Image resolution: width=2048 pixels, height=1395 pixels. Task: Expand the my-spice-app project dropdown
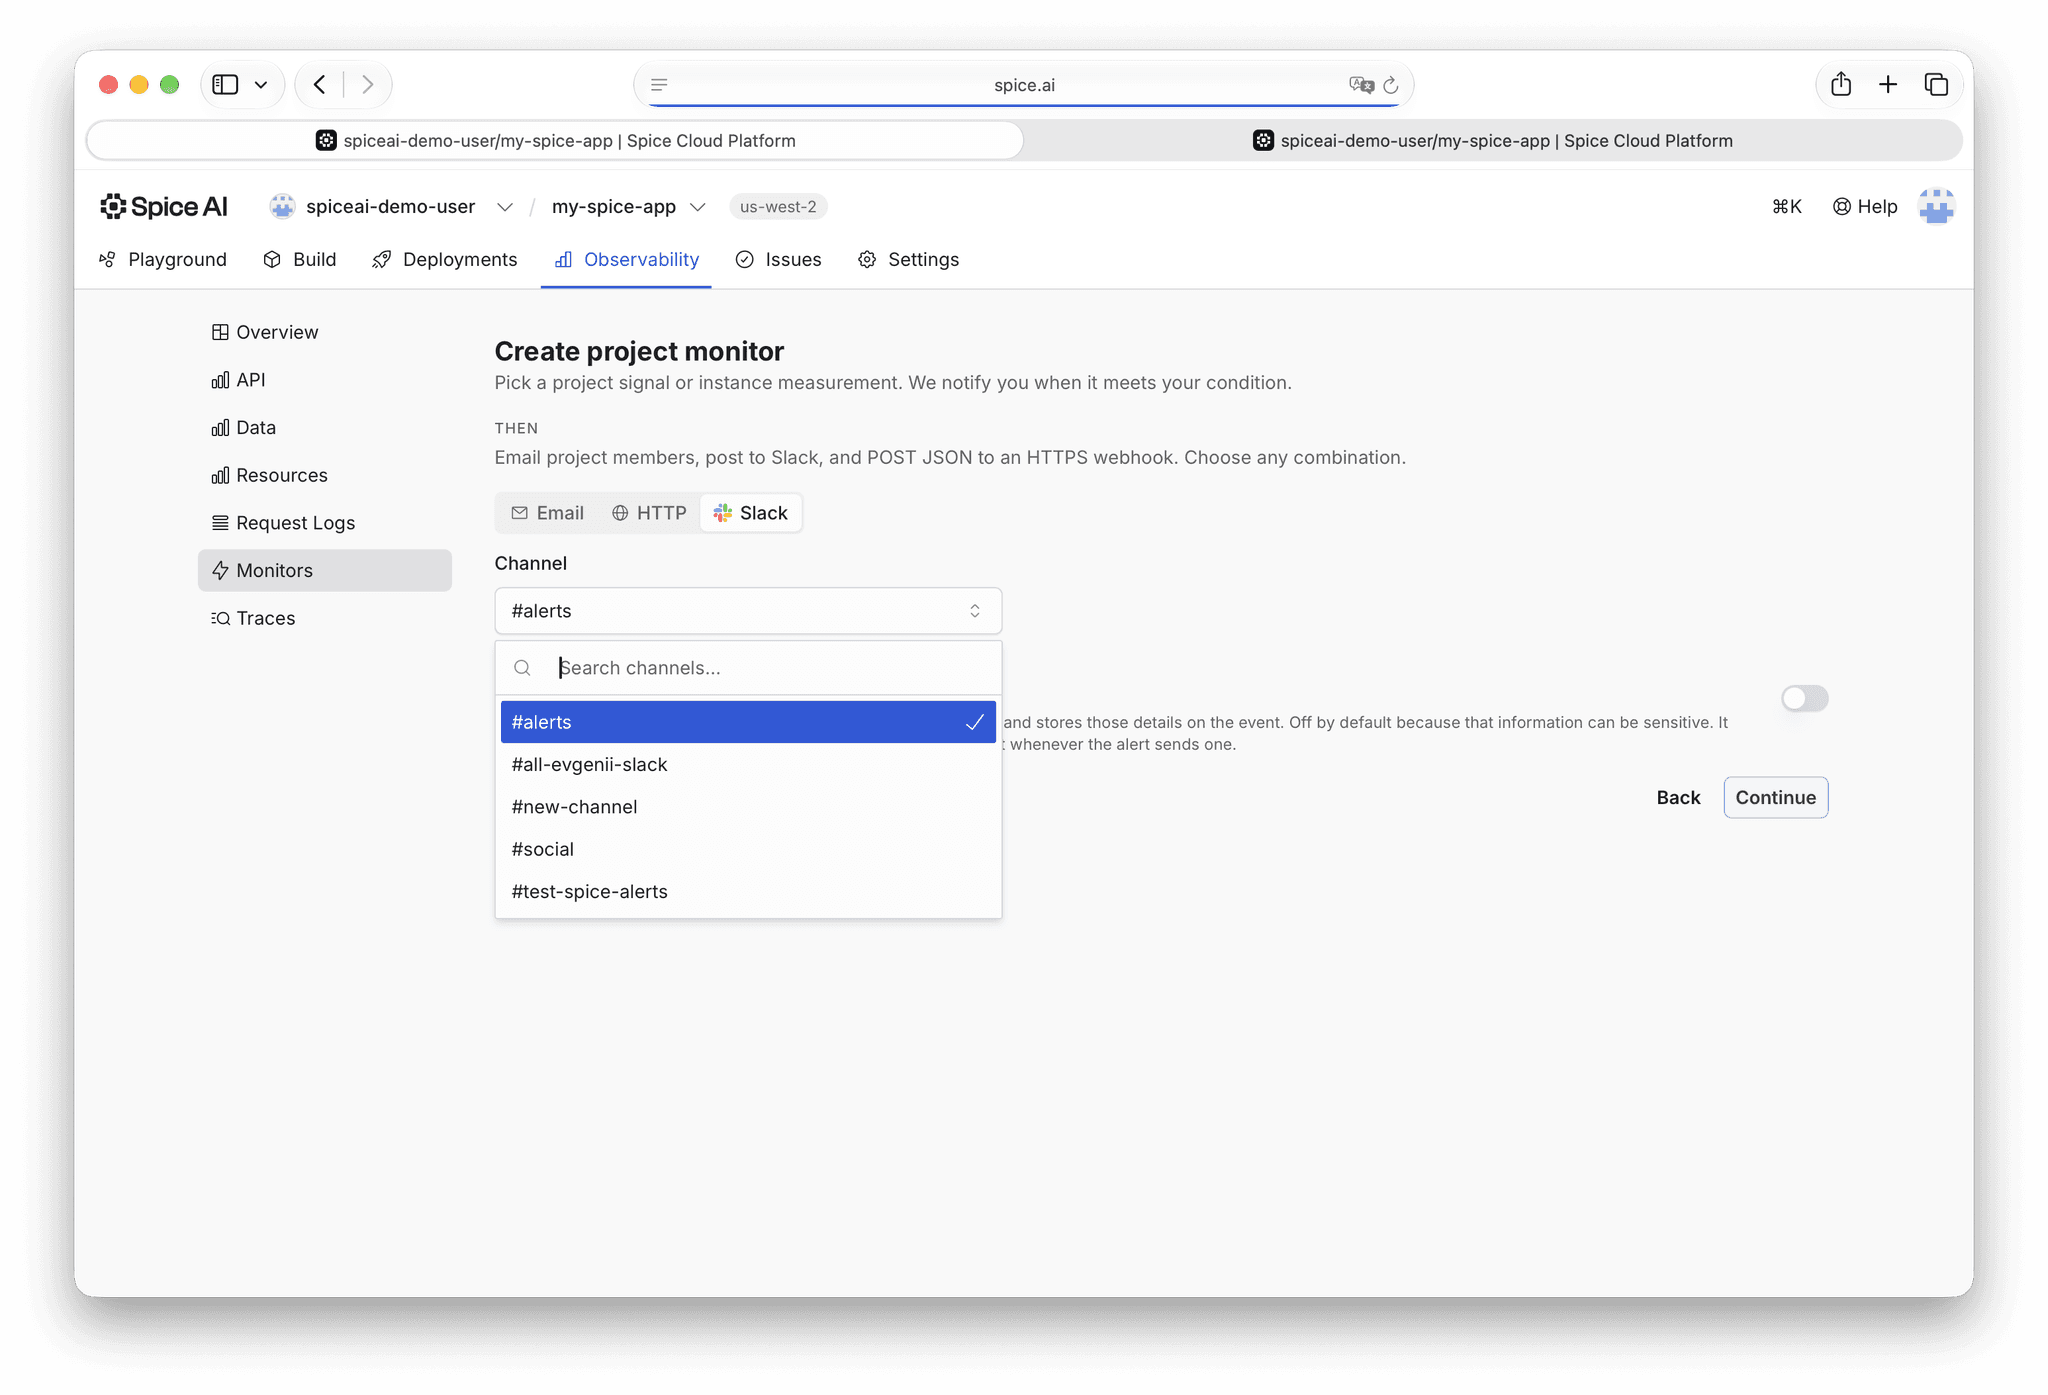pyautogui.click(x=698, y=207)
